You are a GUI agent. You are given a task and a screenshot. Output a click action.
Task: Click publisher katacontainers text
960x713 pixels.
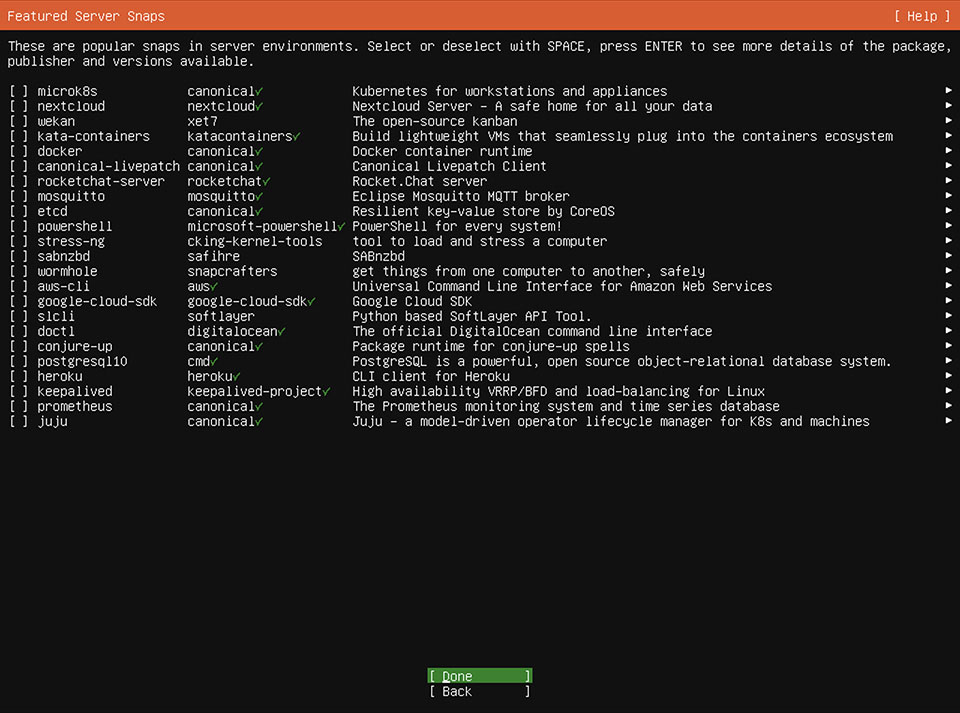(x=239, y=136)
